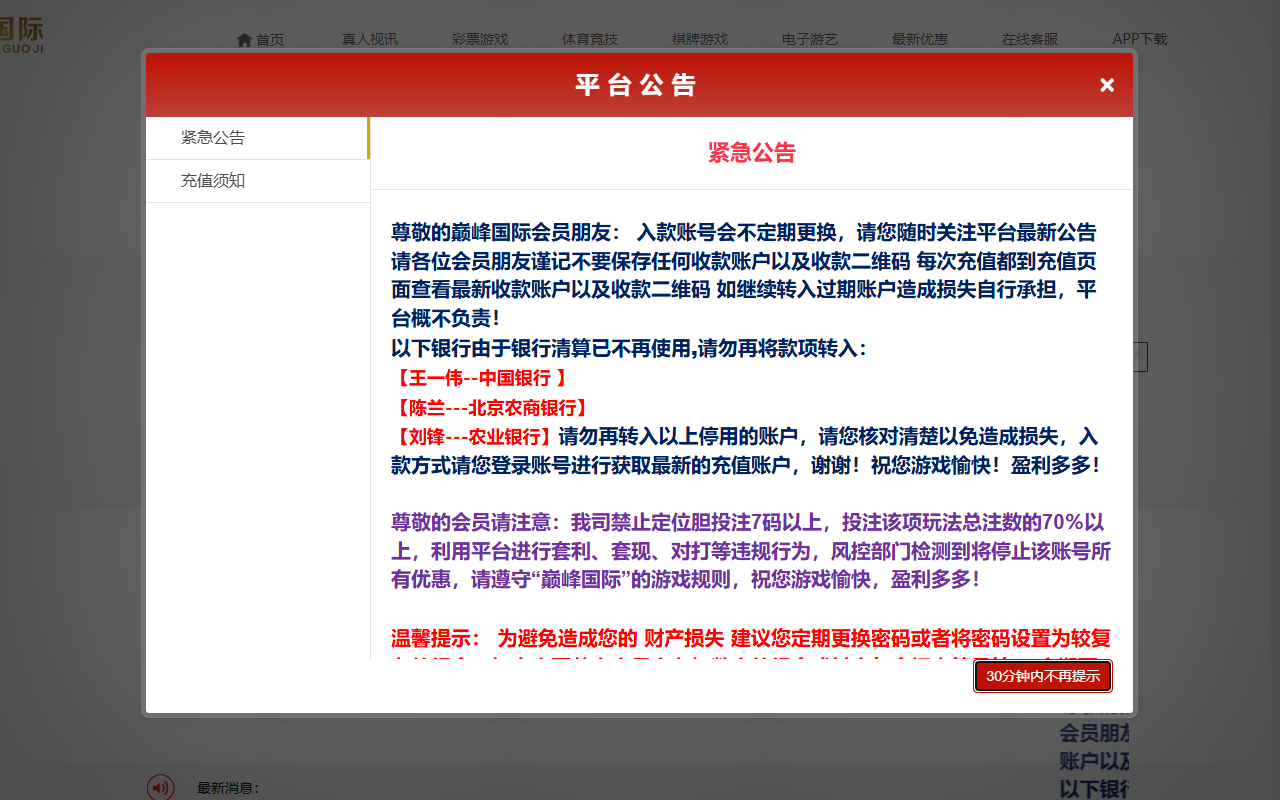Click the 30分钟内不再提示 button
This screenshot has width=1280, height=800.
pyautogui.click(x=1043, y=676)
